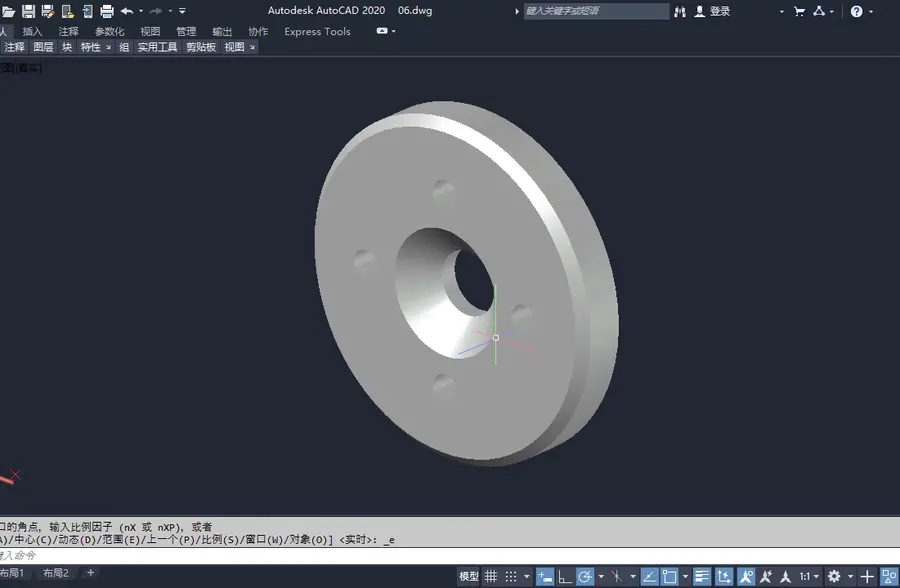Open the Help question mark icon
This screenshot has height=588, width=900.
pos(856,11)
